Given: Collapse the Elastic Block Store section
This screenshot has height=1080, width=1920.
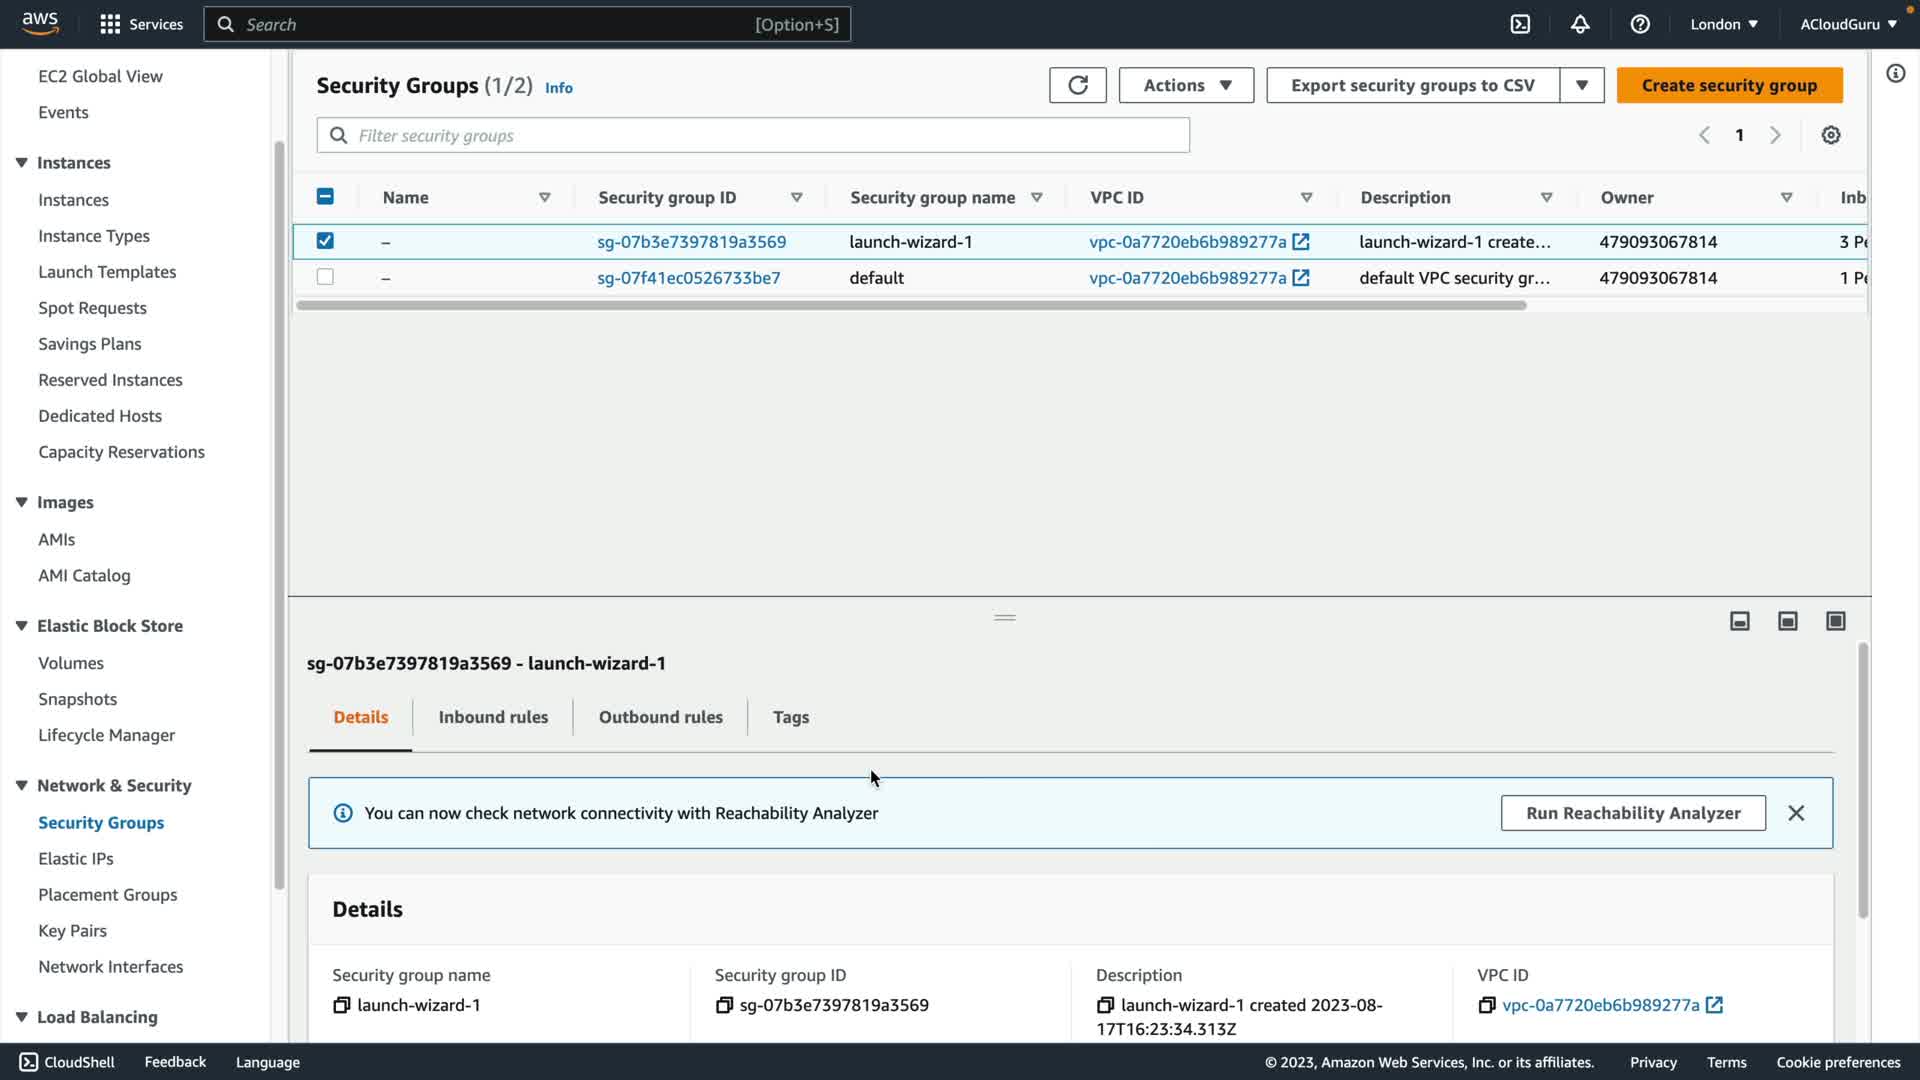Looking at the screenshot, I should tap(21, 626).
